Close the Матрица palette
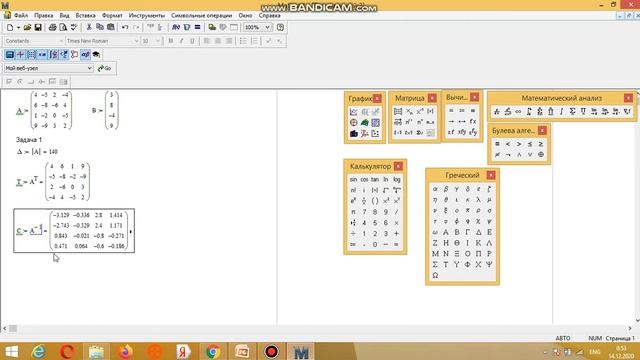The height and width of the screenshot is (360, 640). click(x=432, y=98)
